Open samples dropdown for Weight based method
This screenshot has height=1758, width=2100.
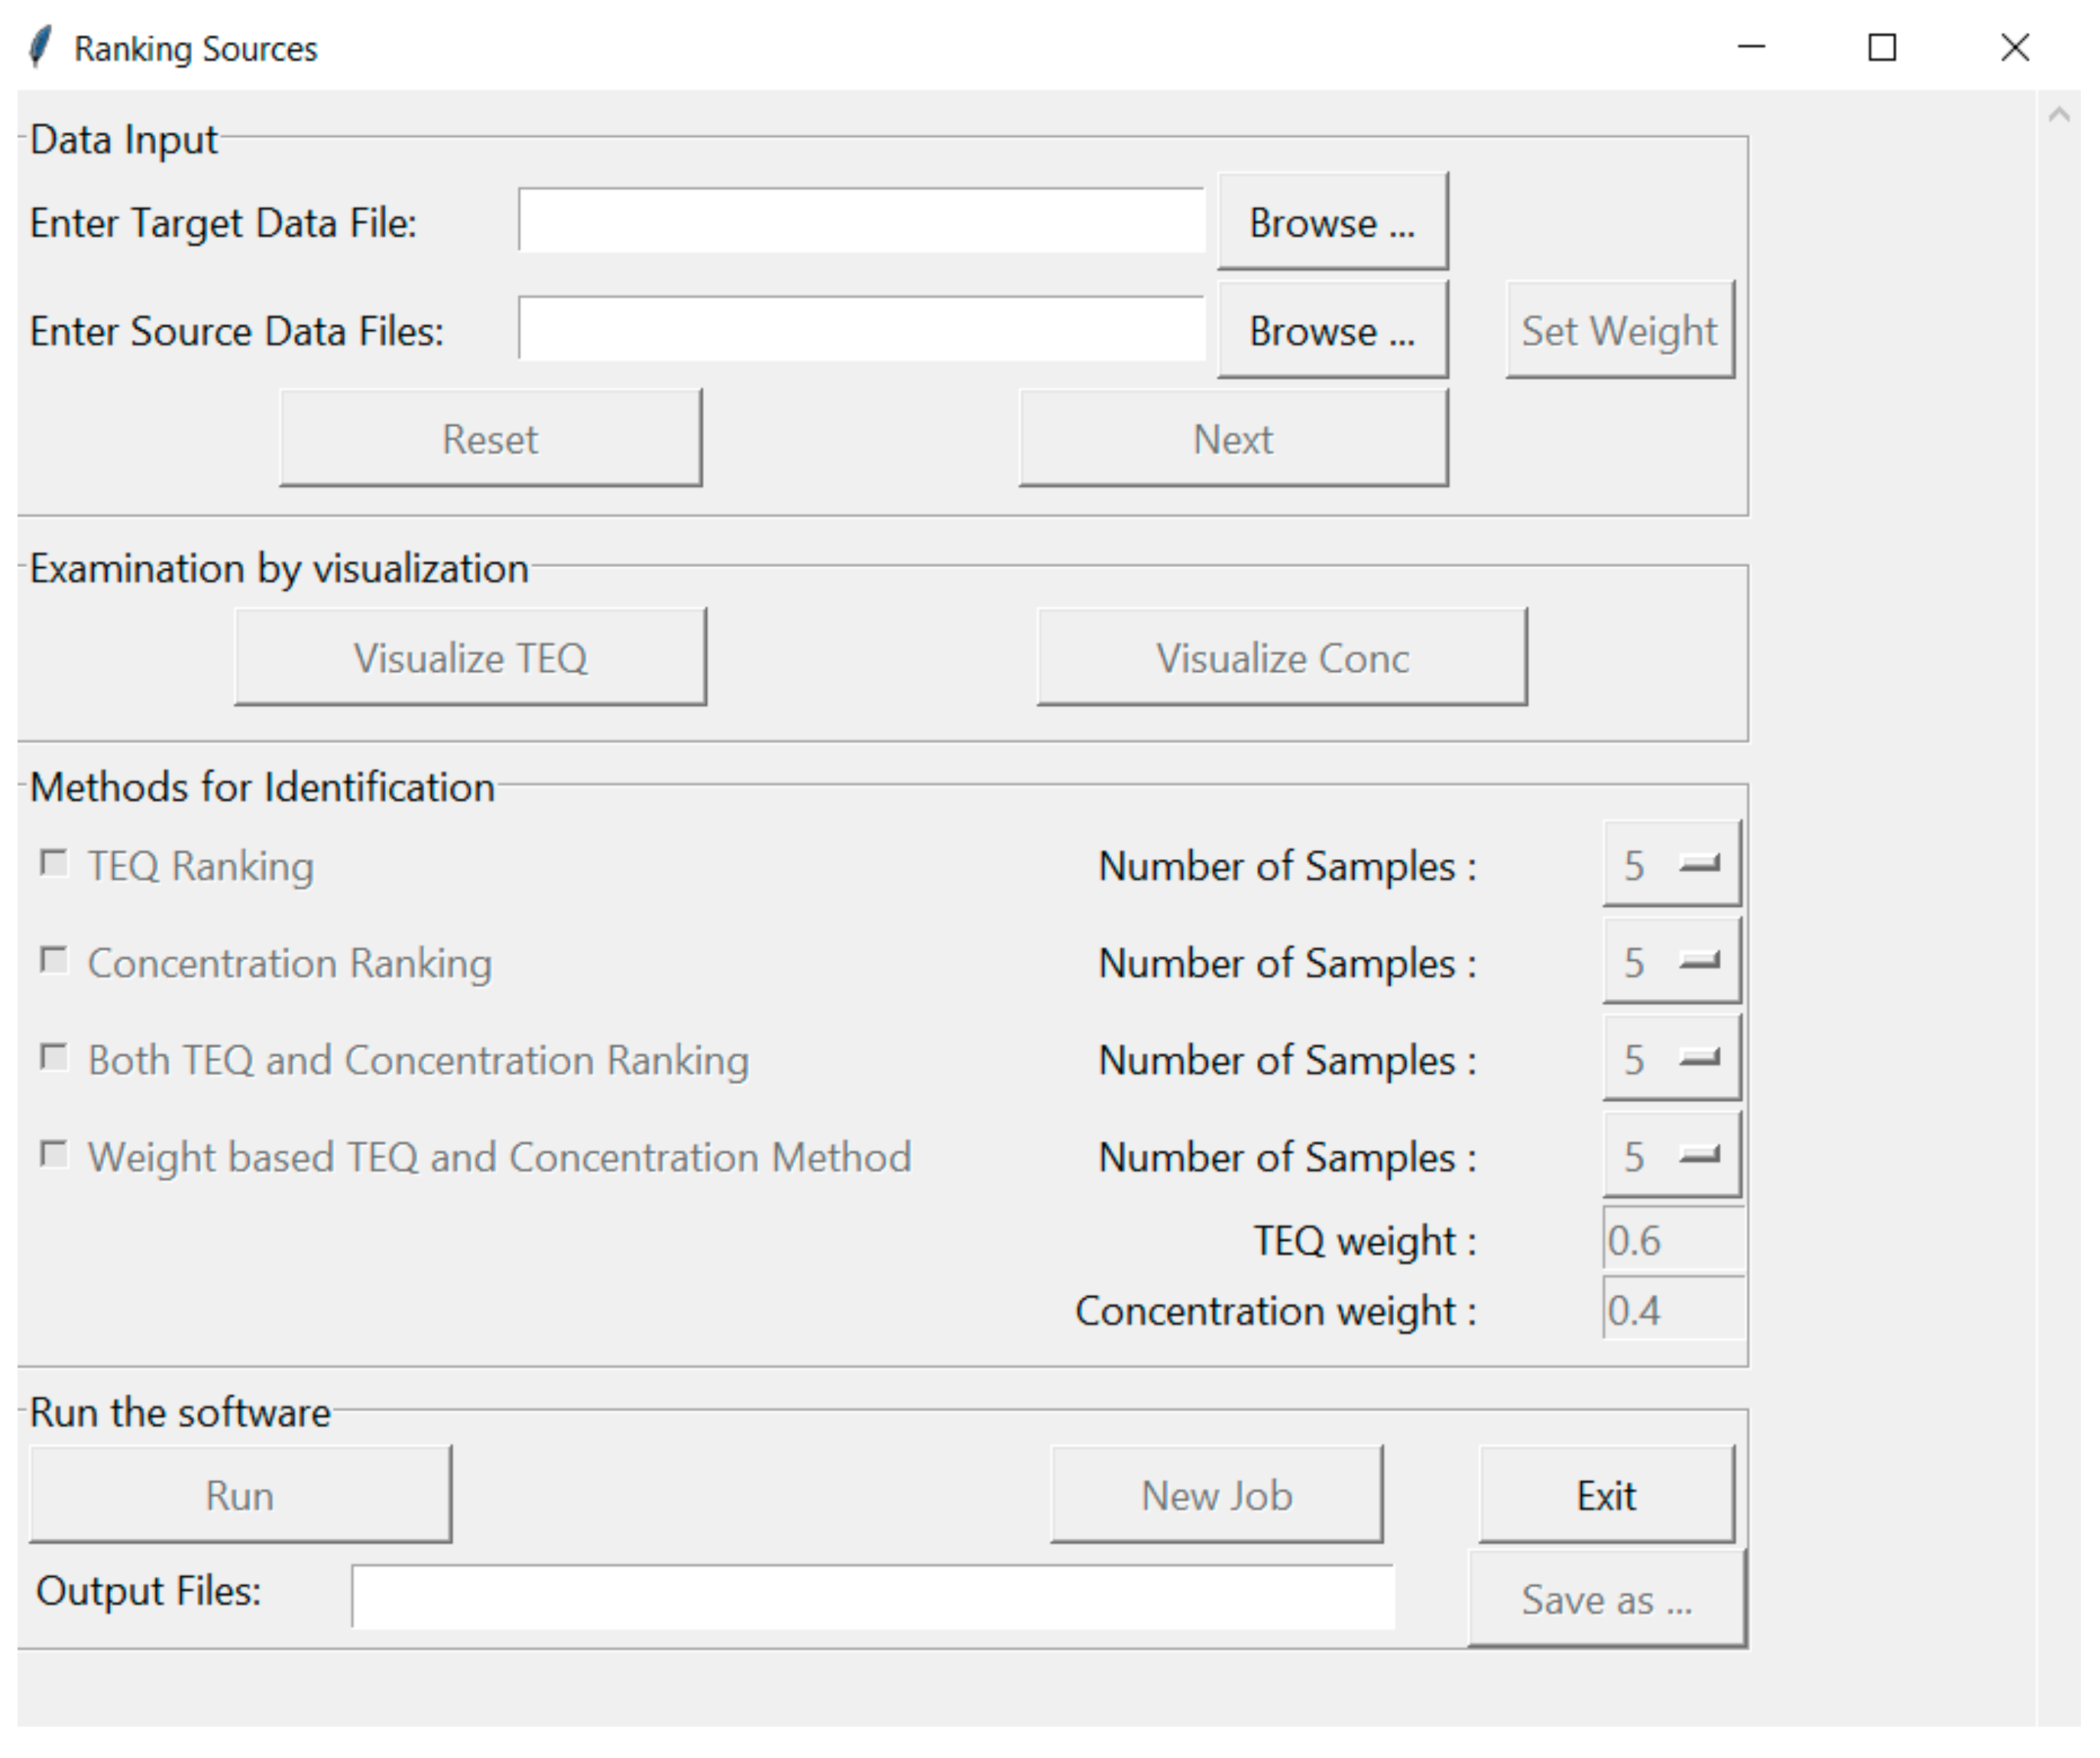click(1671, 1155)
